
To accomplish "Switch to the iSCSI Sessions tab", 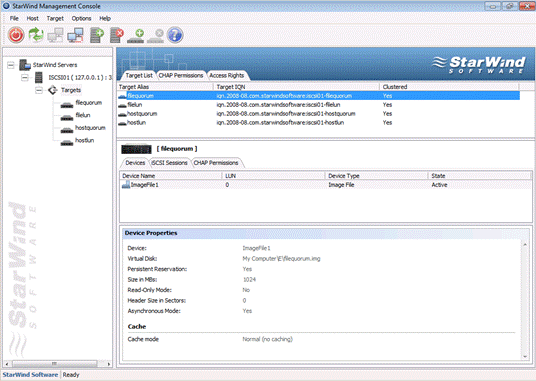I will coord(170,163).
